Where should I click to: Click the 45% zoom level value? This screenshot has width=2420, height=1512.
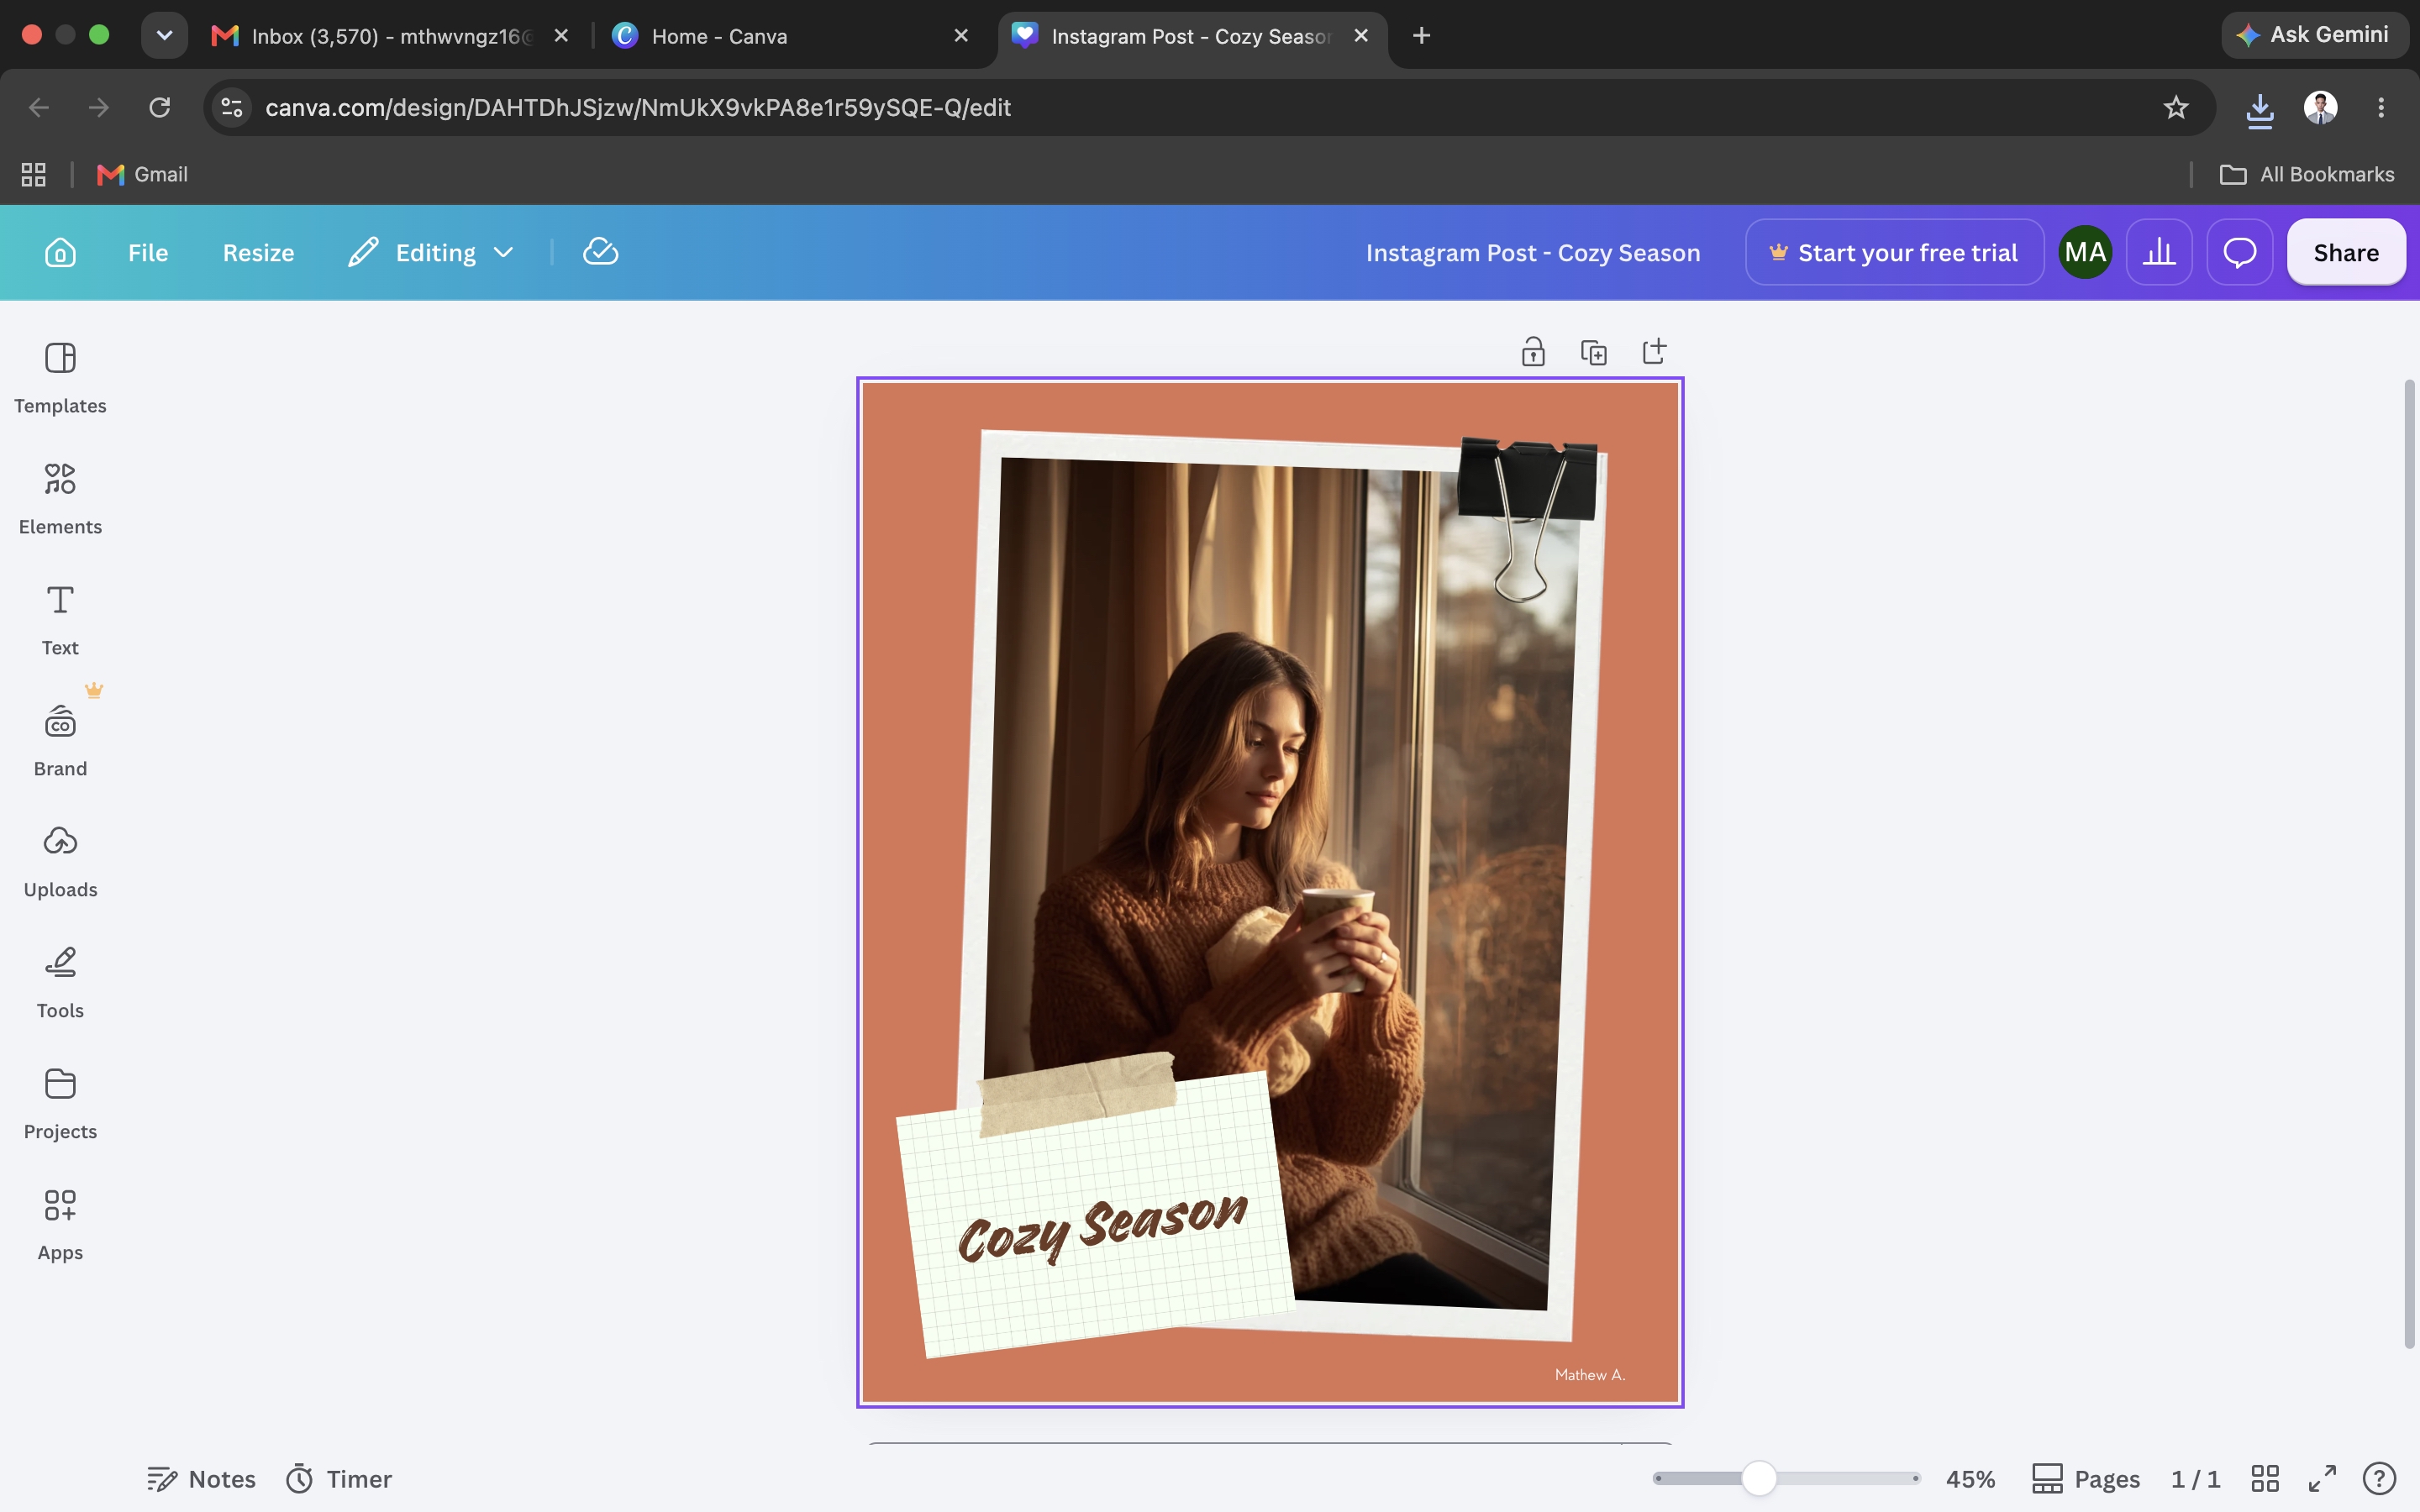[1970, 1478]
